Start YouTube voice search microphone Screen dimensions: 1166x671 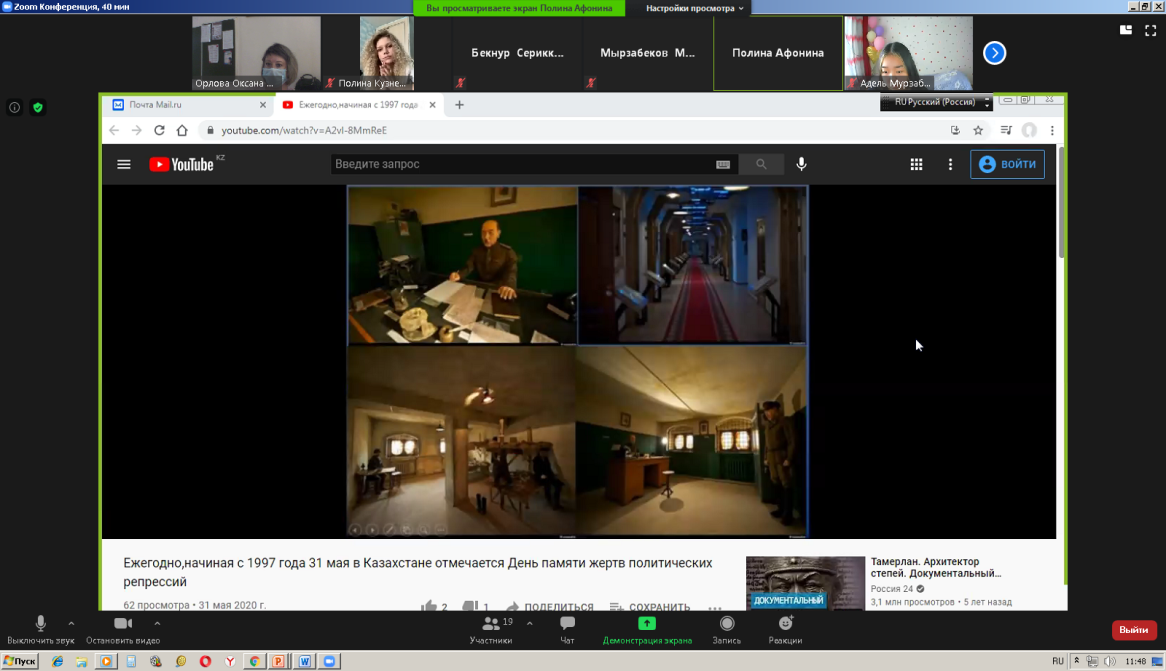point(802,164)
